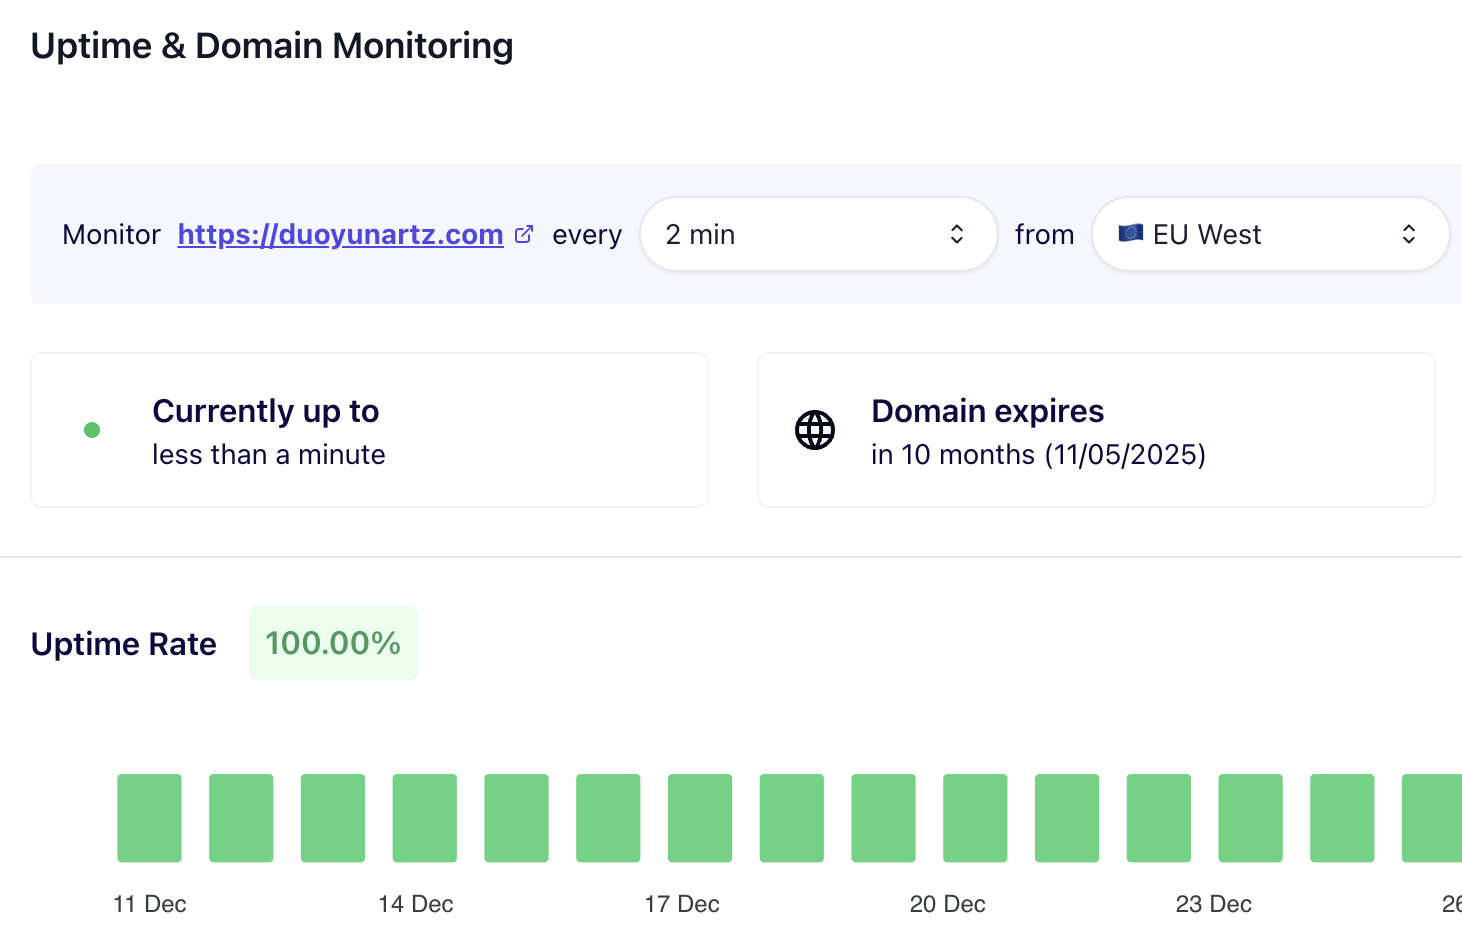The image size is (1462, 952).
Task: Click the green status dot indicator
Action: click(92, 430)
